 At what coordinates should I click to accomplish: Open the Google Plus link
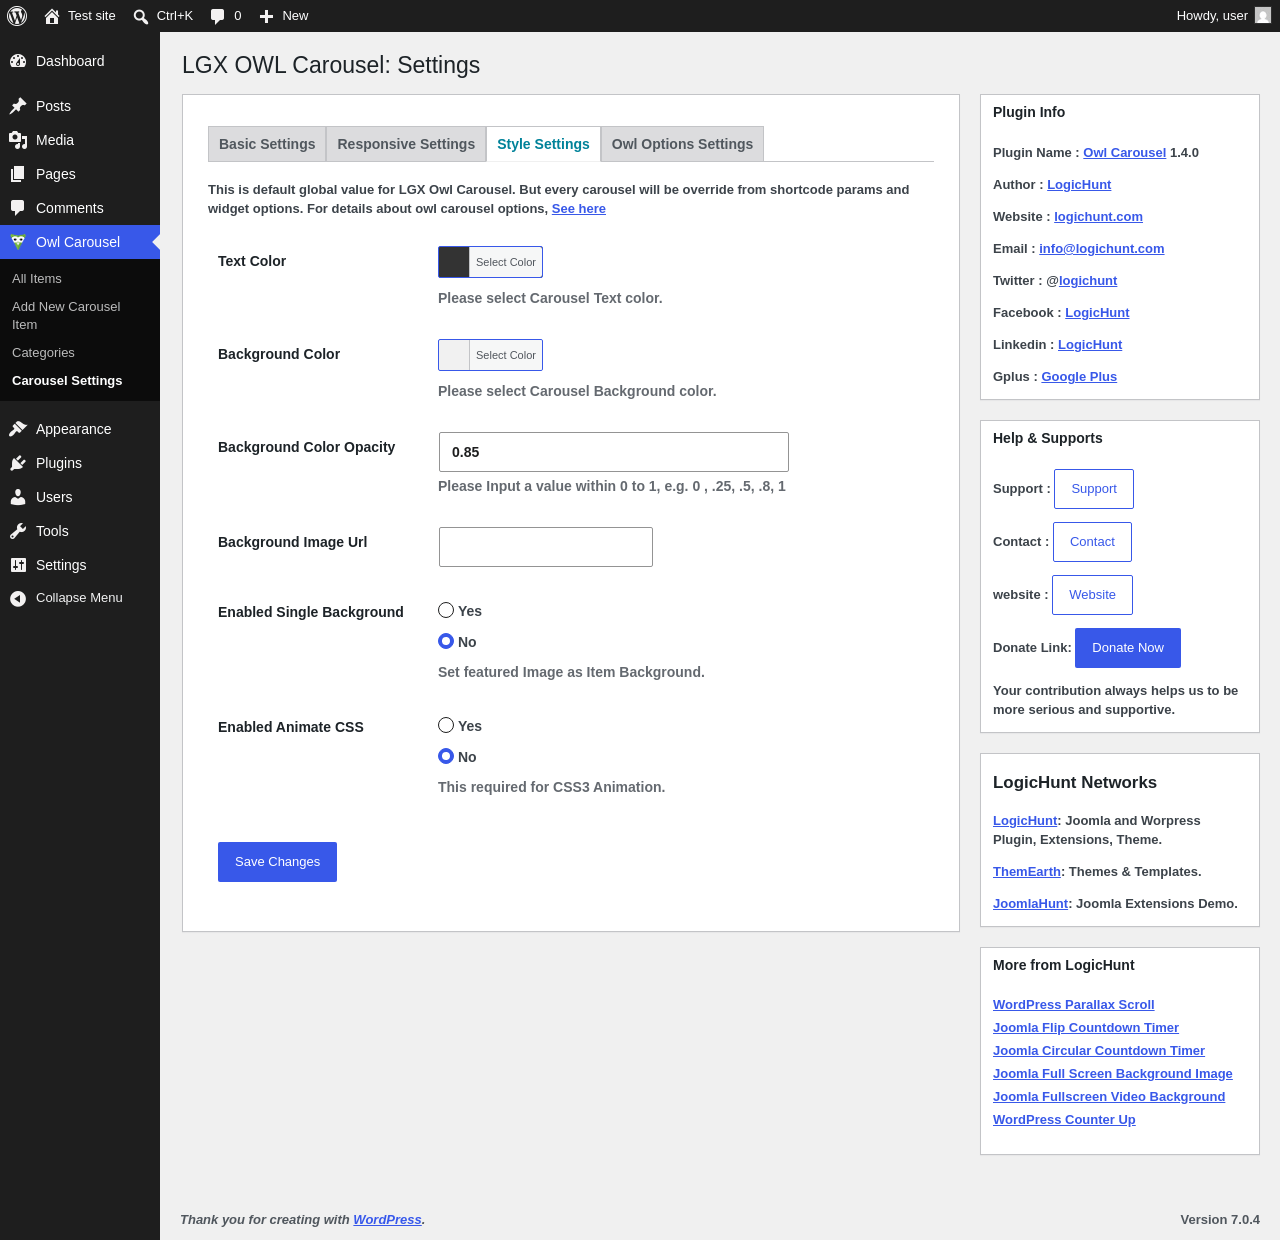[1079, 377]
